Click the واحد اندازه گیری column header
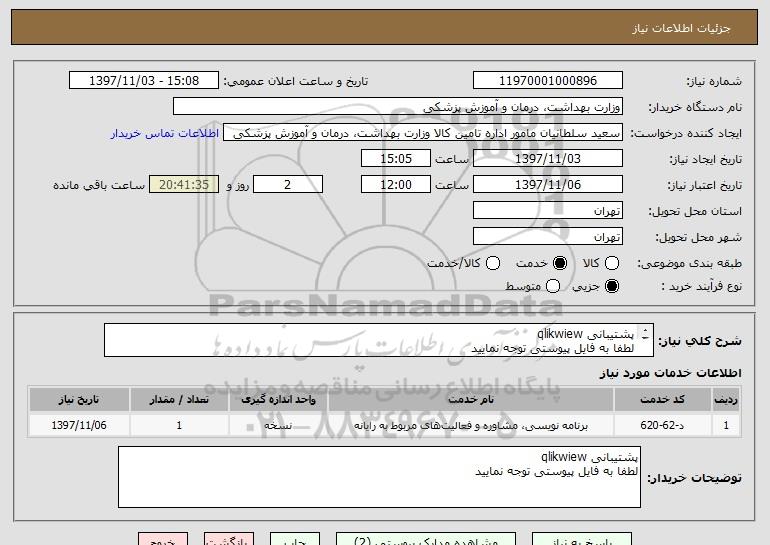Image resolution: width=770 pixels, height=545 pixels. point(278,400)
